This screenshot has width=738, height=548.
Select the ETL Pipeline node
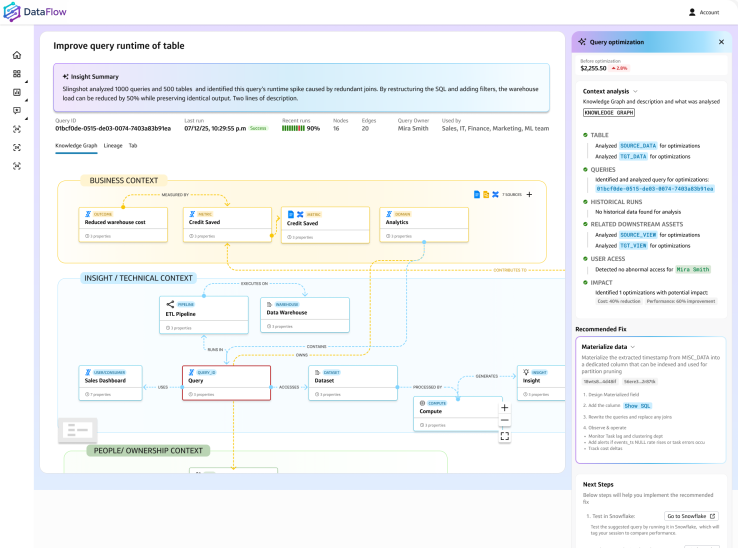(x=204, y=315)
